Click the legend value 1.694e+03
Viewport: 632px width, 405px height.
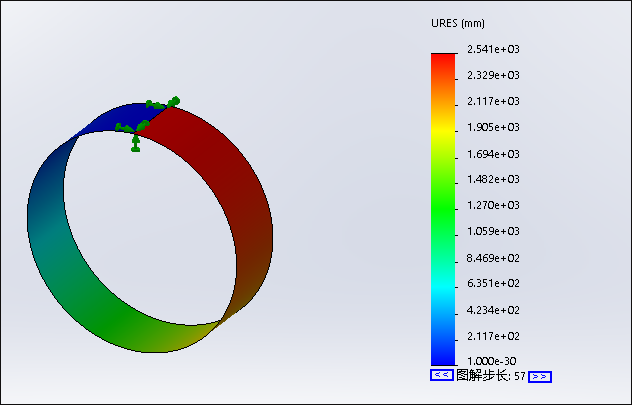pyautogui.click(x=493, y=154)
